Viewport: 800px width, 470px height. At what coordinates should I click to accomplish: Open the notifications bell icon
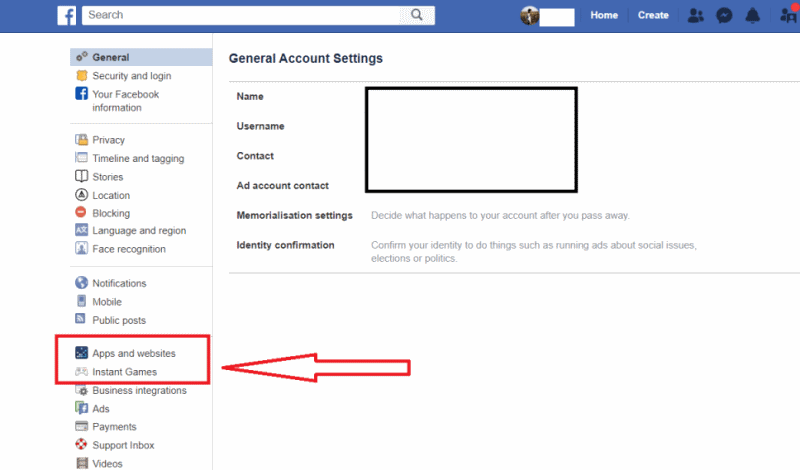point(753,16)
